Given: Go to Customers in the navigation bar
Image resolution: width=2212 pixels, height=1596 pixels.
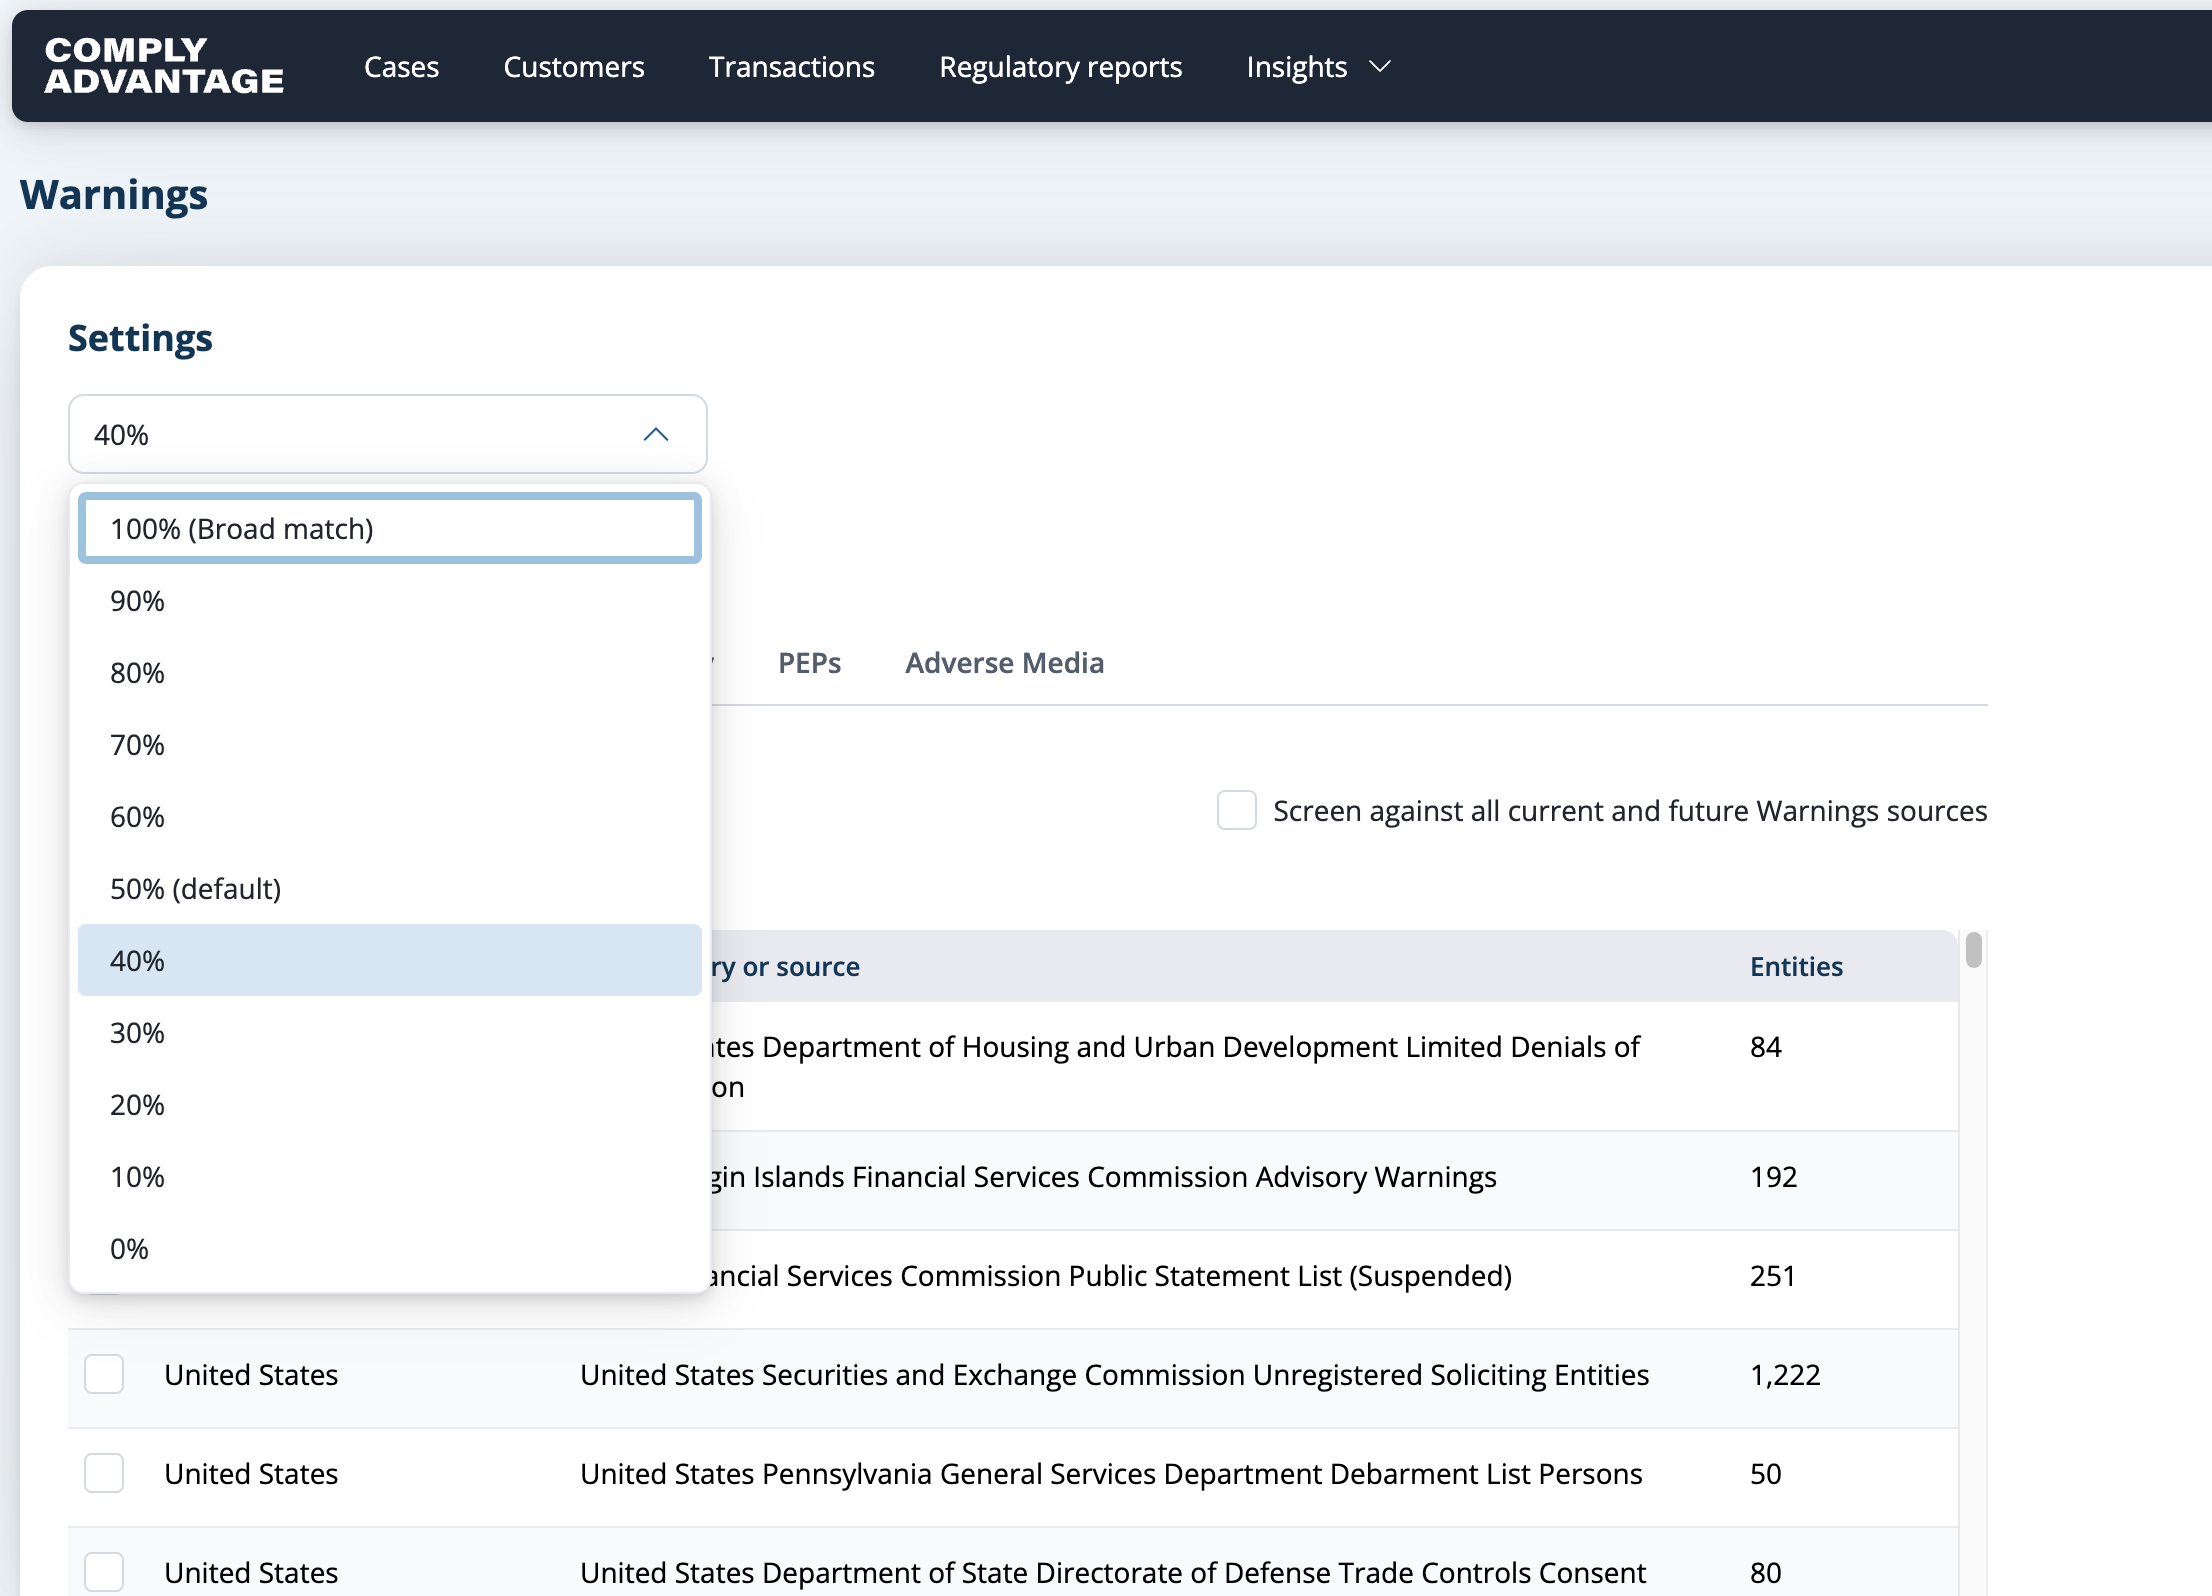Looking at the screenshot, I should pyautogui.click(x=574, y=67).
